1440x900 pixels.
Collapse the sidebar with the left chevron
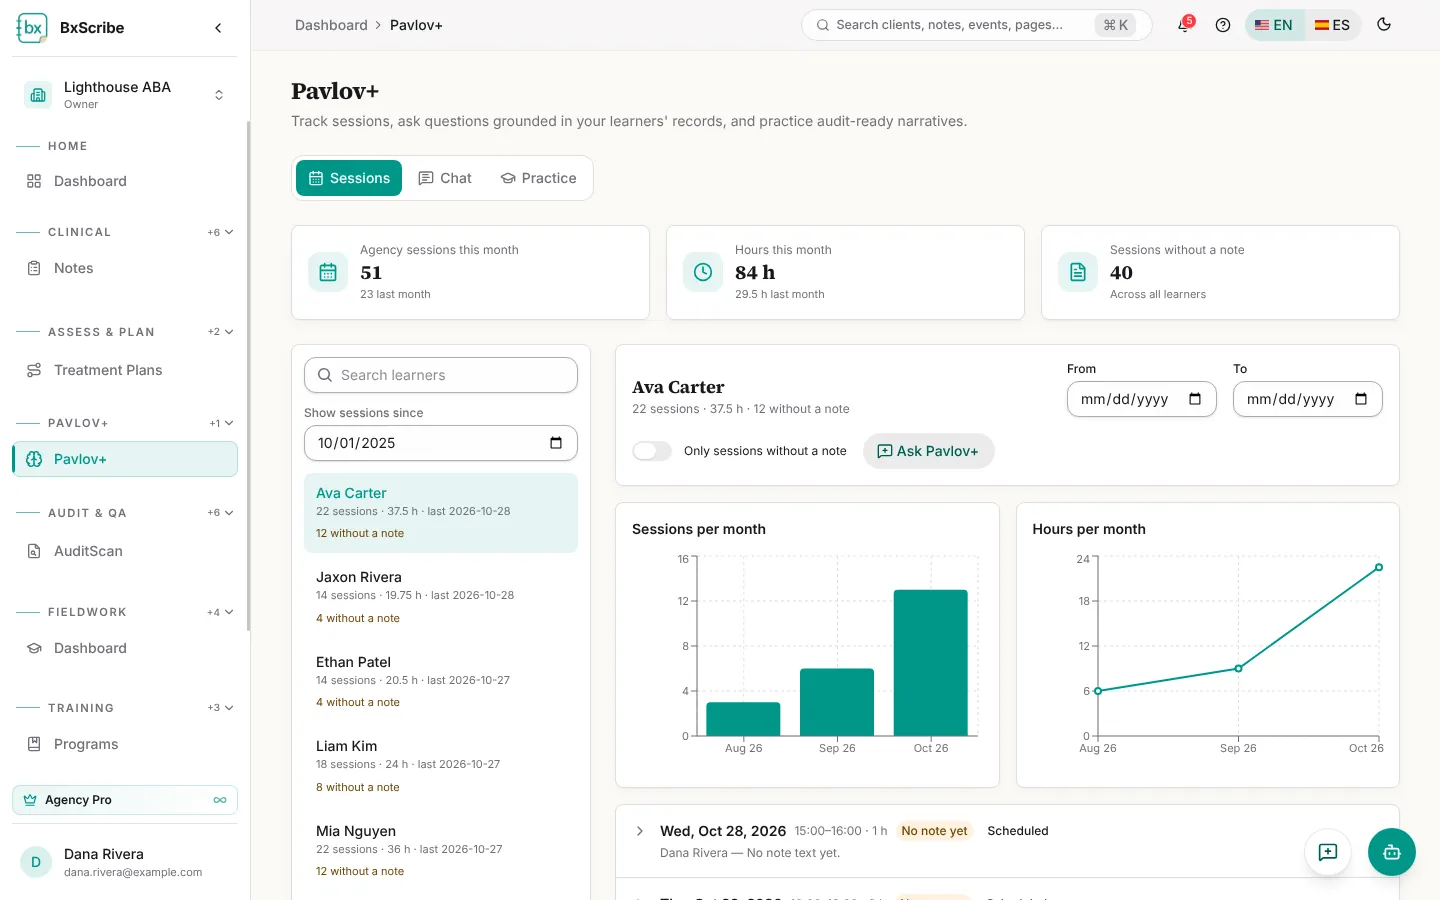click(218, 28)
